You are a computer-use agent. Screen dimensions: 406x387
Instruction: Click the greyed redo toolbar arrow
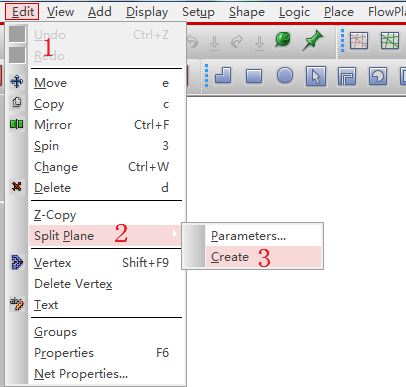(237, 42)
